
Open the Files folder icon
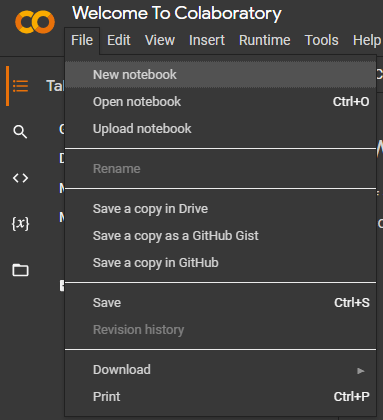click(20, 270)
